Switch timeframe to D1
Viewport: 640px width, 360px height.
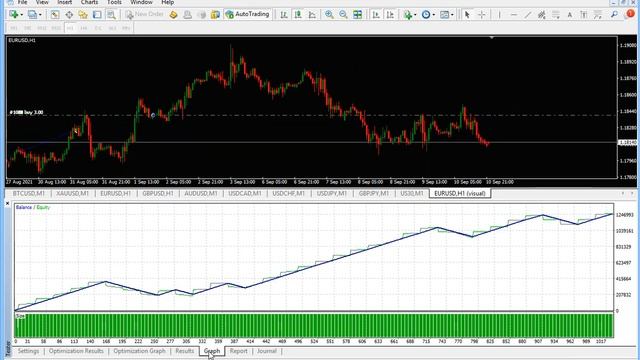(98, 28)
